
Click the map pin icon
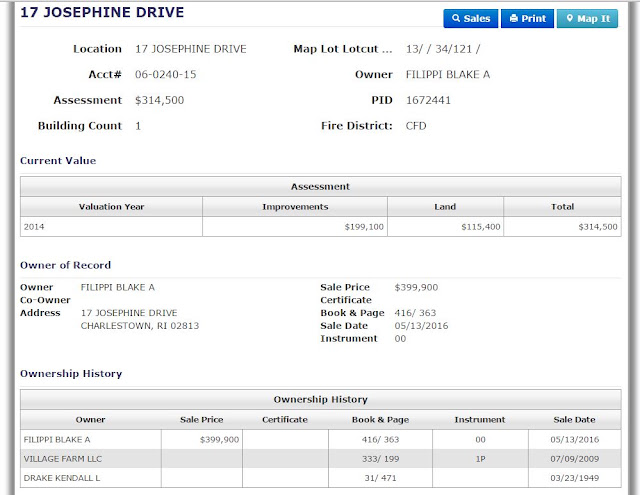(570, 18)
